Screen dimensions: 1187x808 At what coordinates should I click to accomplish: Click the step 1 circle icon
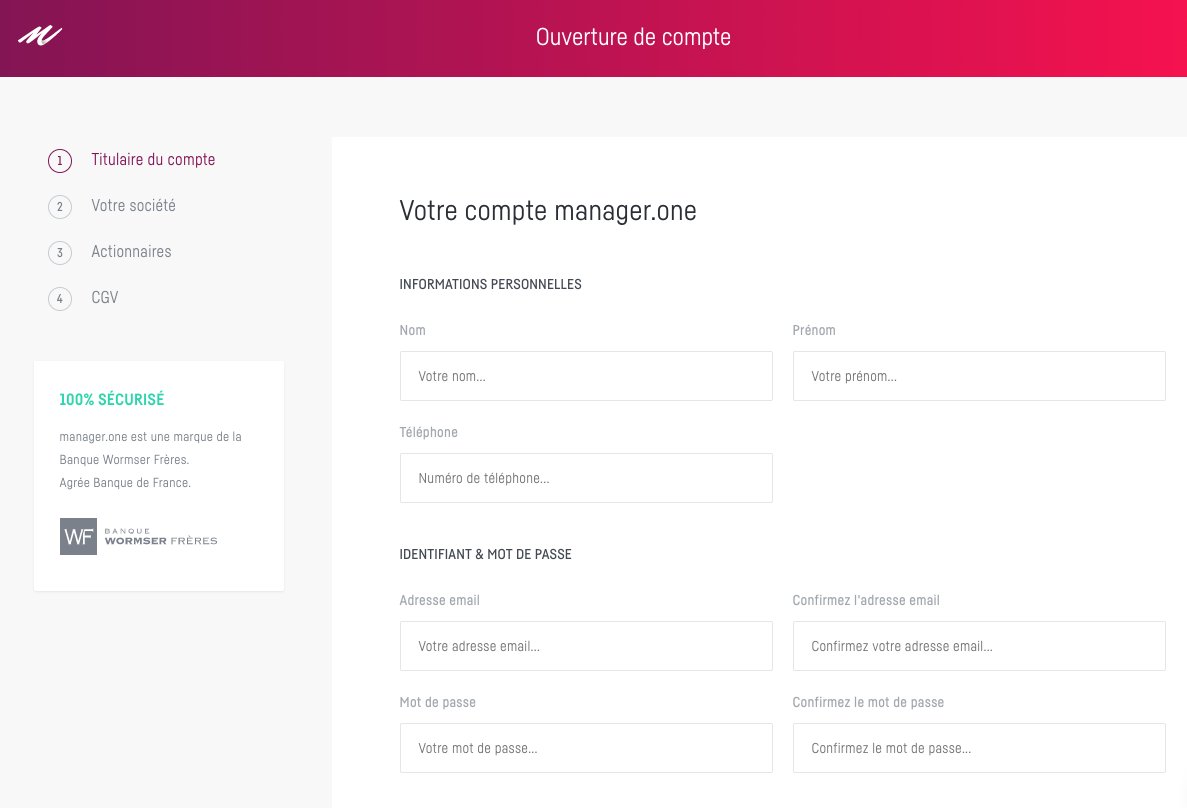(60, 161)
